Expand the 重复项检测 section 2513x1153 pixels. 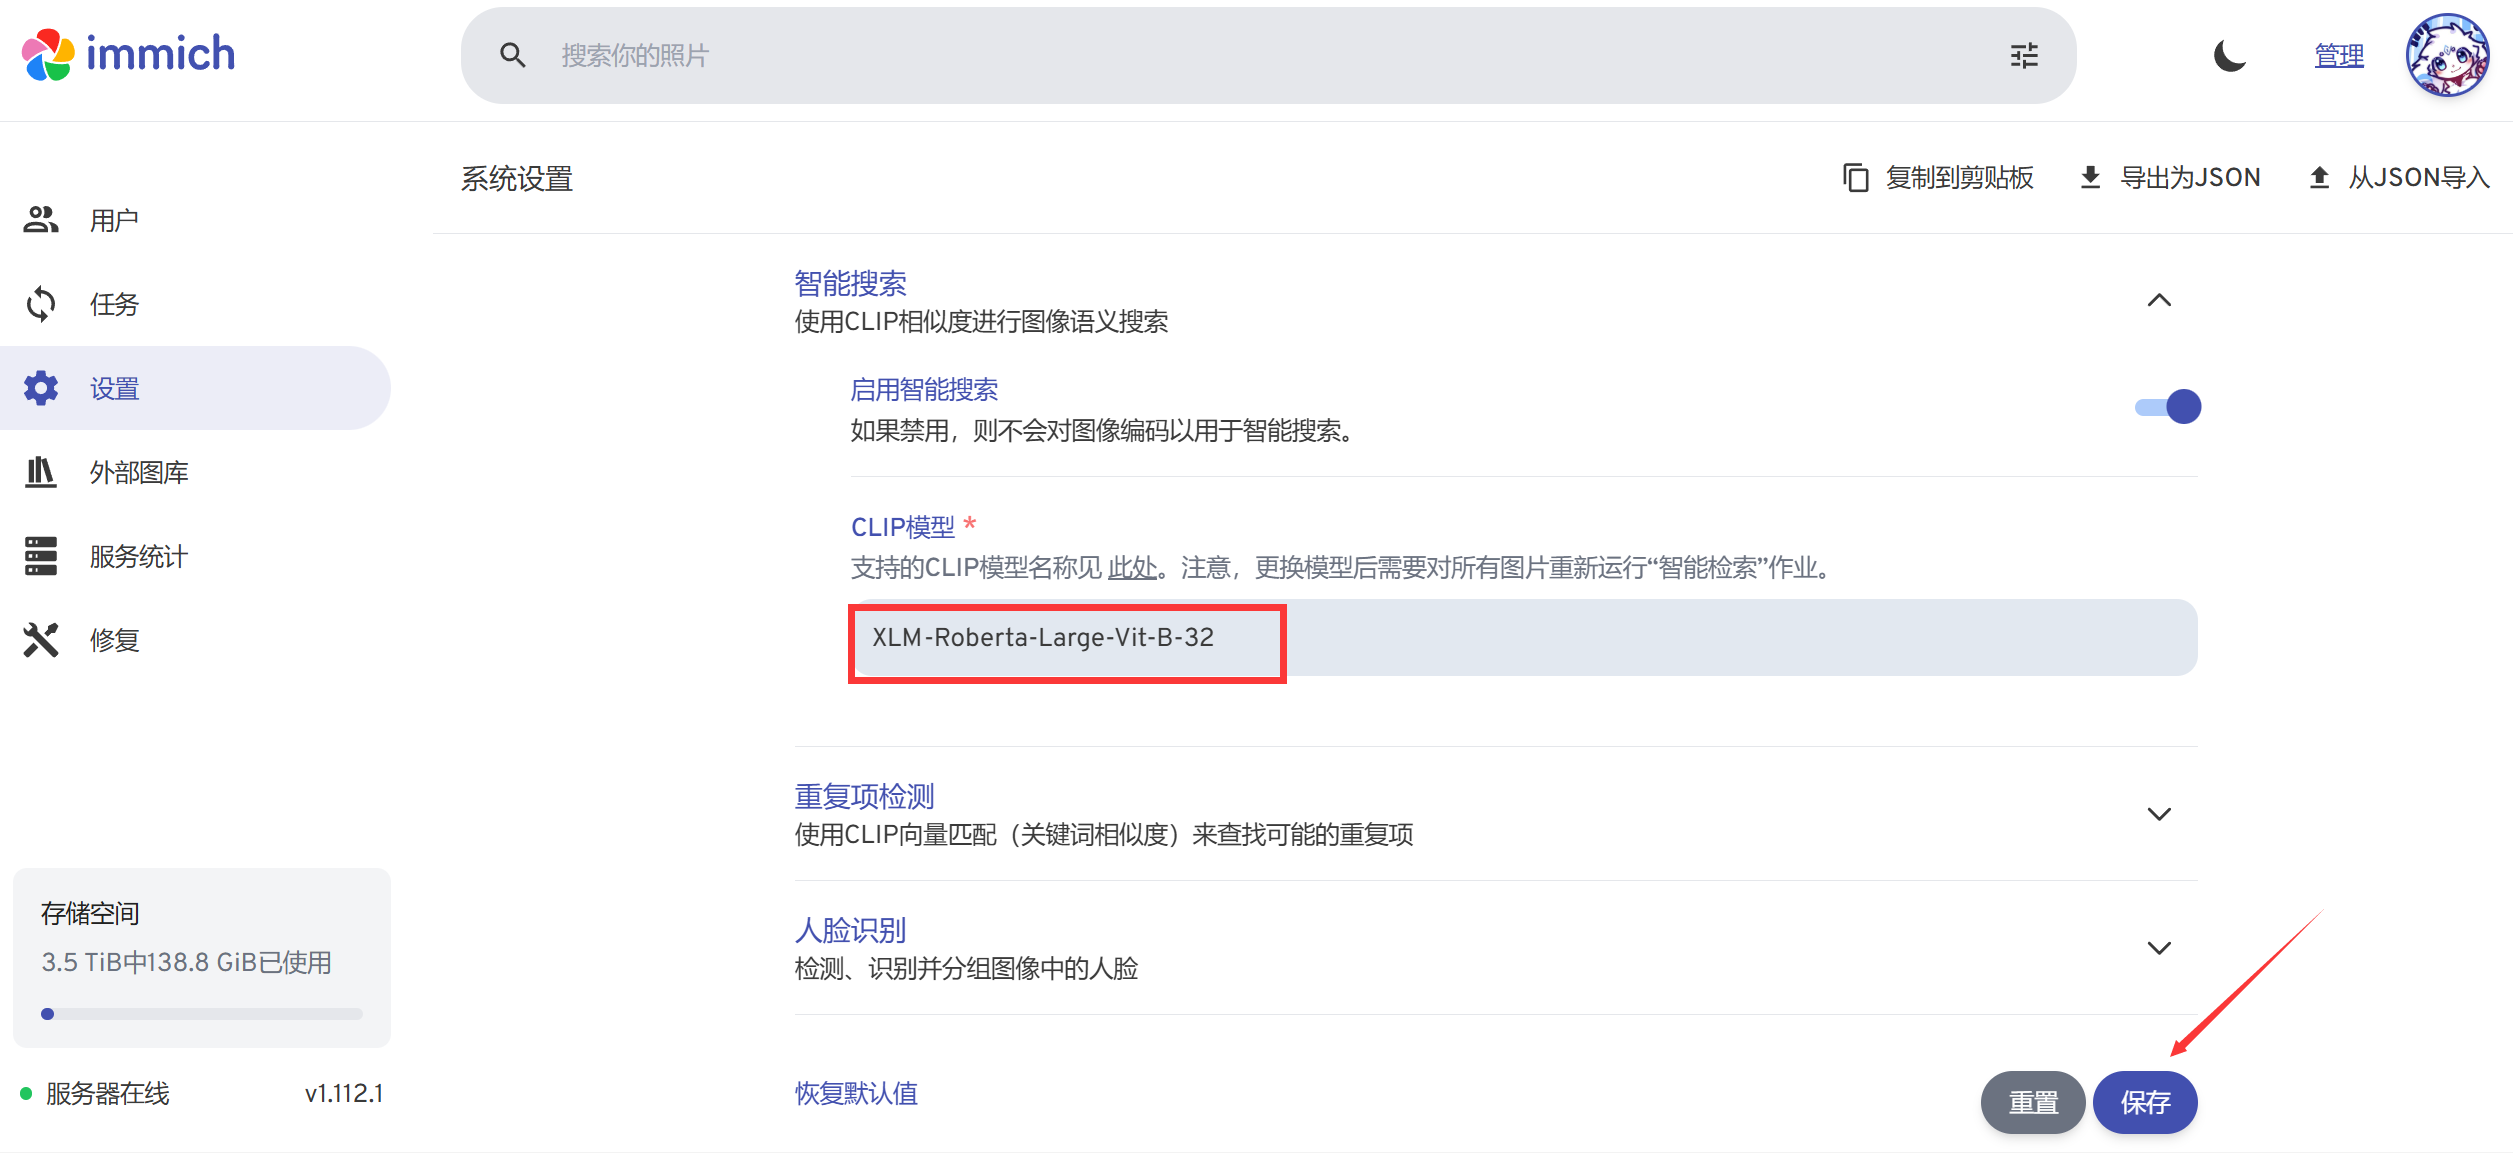pyautogui.click(x=2159, y=814)
